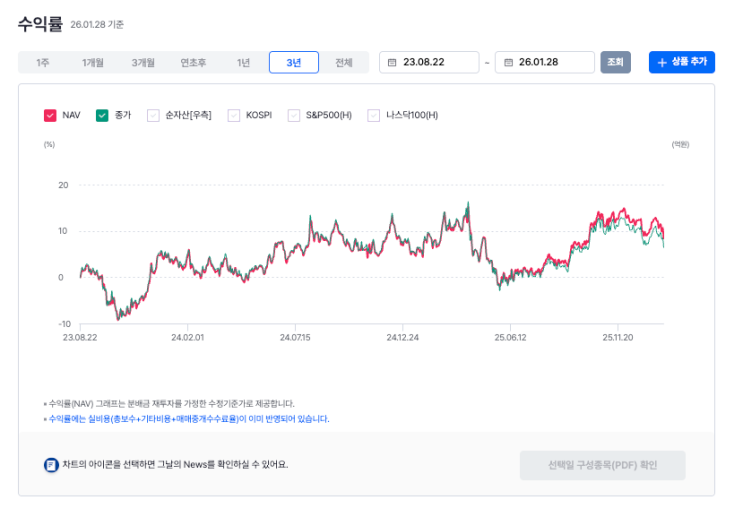The image size is (743, 517).
Task: Click the 24.02.01 x-axis label
Action: click(x=188, y=337)
